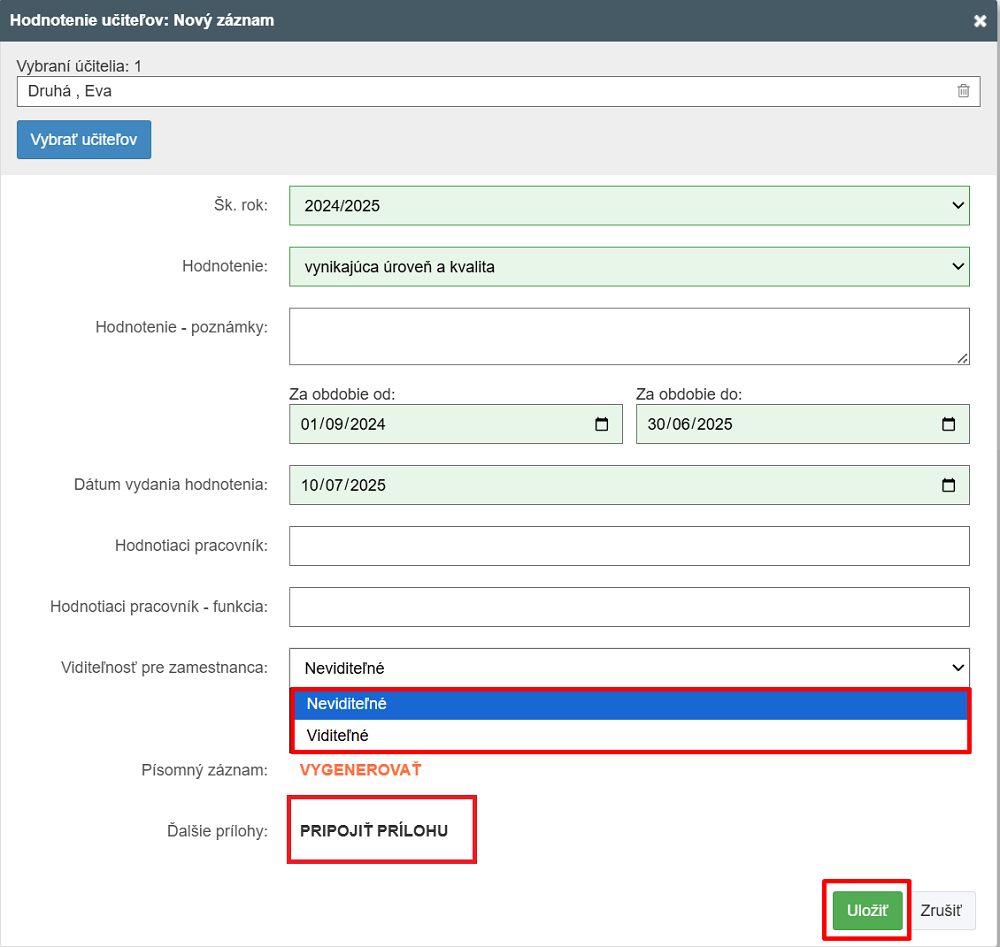Viewport: 1000px width, 947px height.
Task: Collapse the Viditeľnosť pre zamestnanca dropdown
Action: point(629,667)
